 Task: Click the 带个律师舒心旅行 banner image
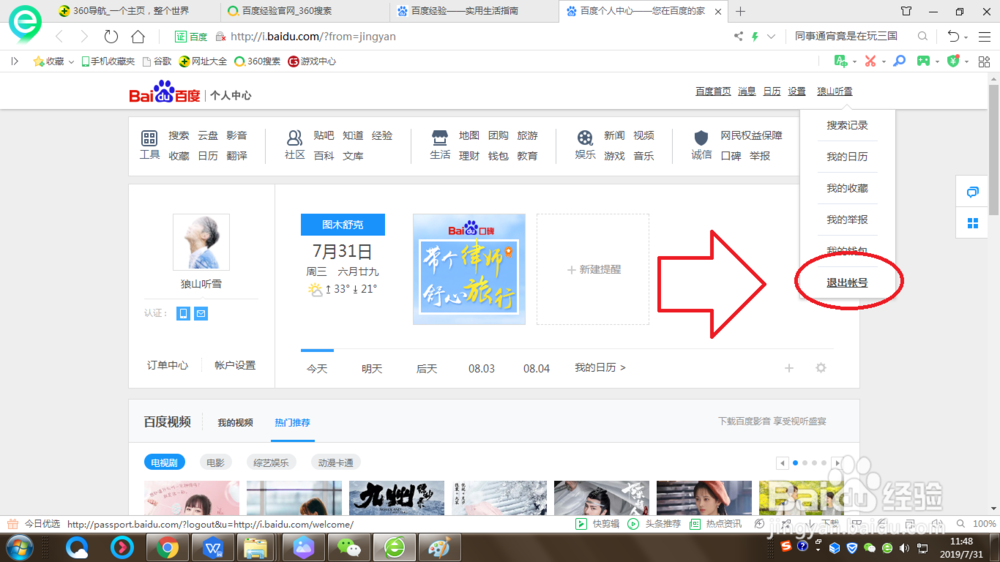pyautogui.click(x=469, y=269)
